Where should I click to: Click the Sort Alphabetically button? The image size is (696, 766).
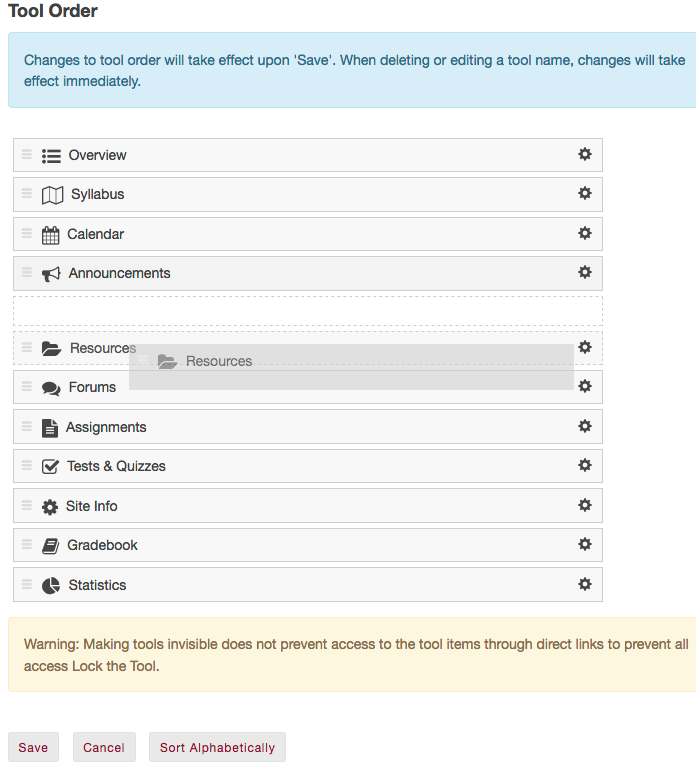pyautogui.click(x=217, y=747)
